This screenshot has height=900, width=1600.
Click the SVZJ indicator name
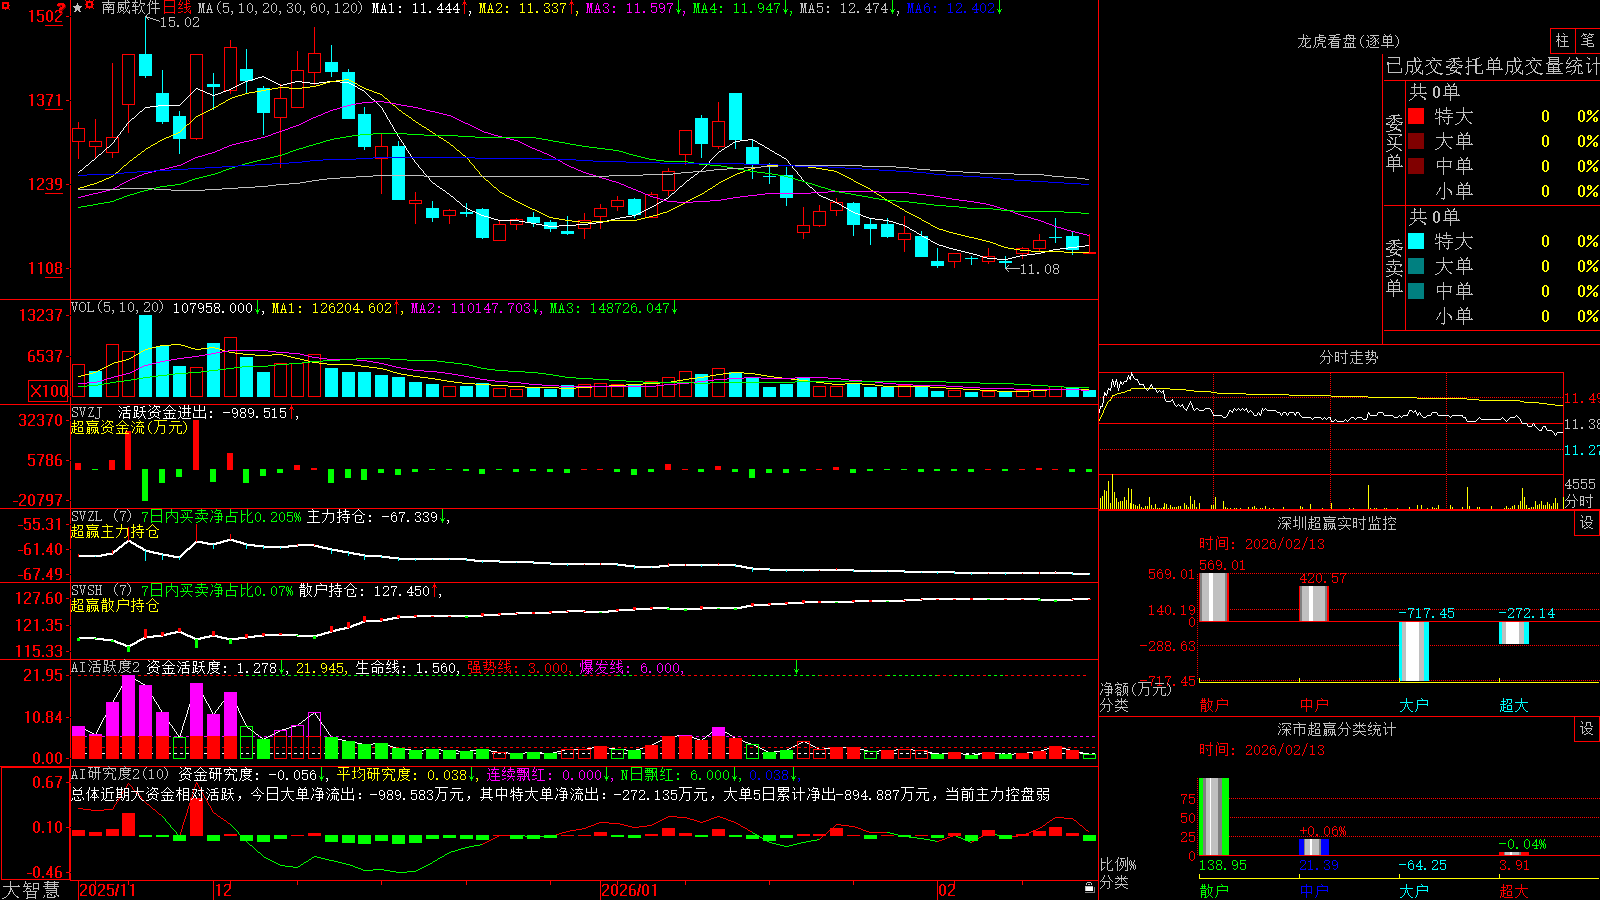click(x=87, y=412)
